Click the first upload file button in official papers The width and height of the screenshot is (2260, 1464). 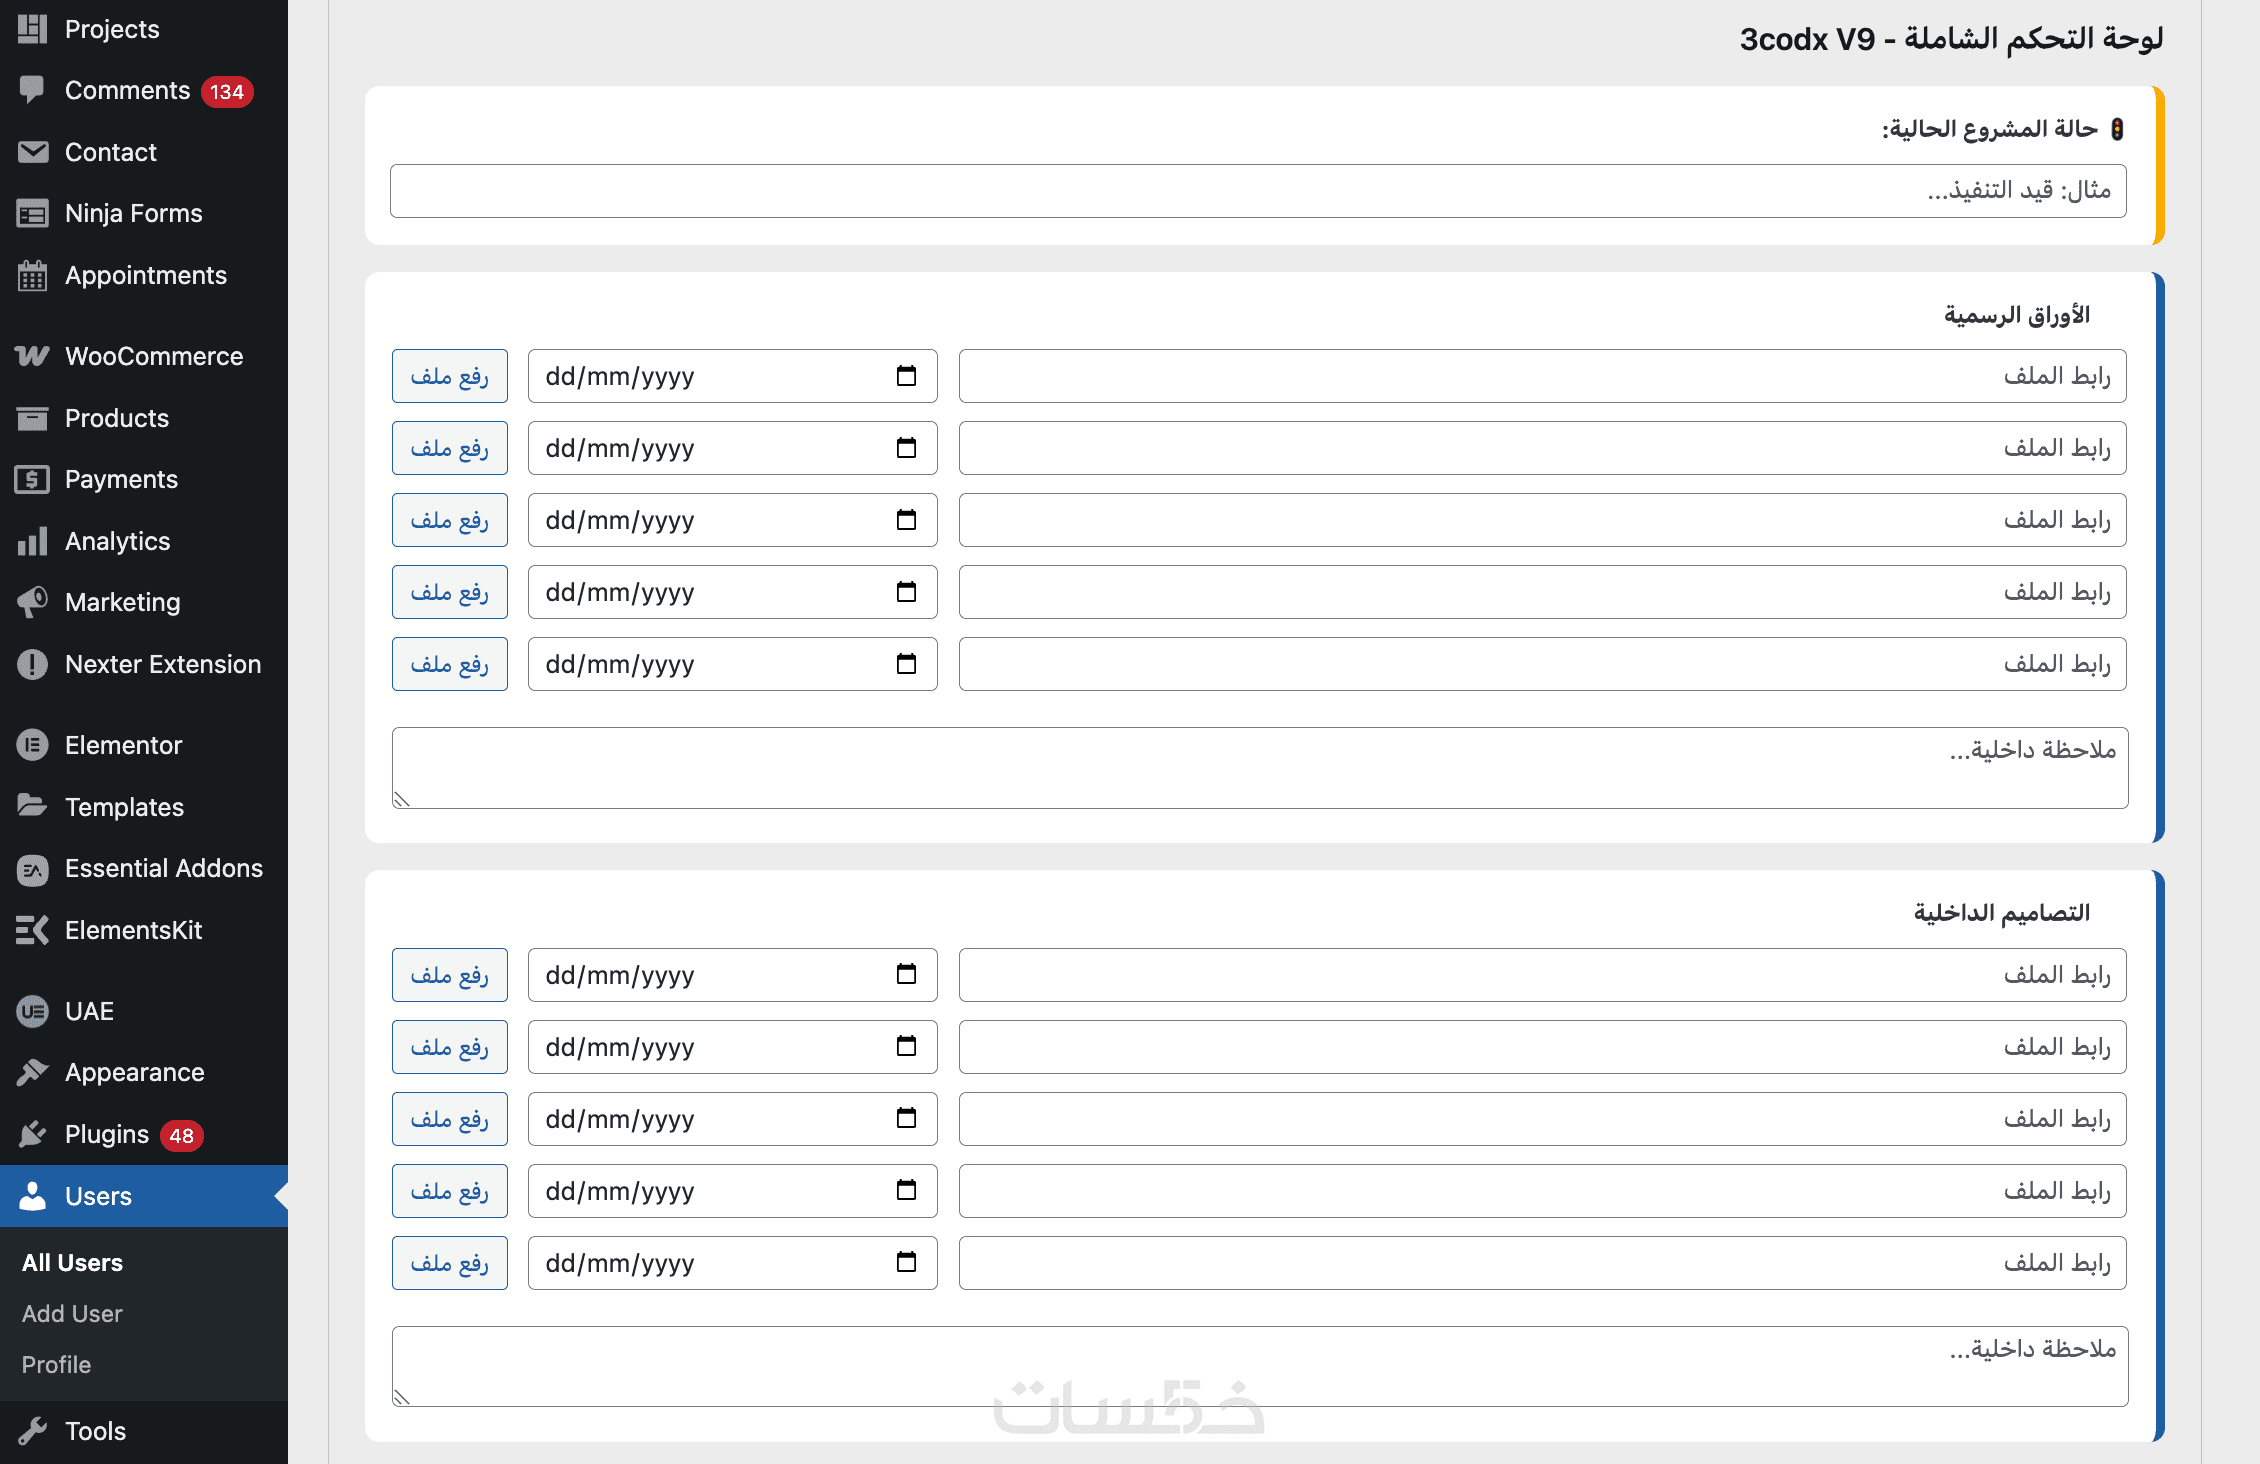[450, 376]
